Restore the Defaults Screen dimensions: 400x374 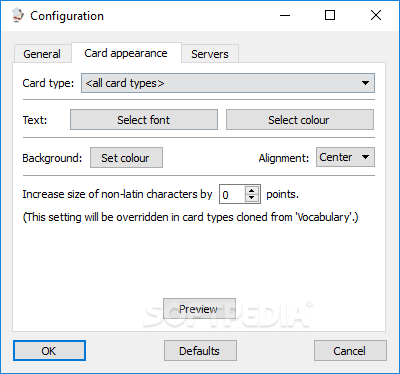coord(200,351)
